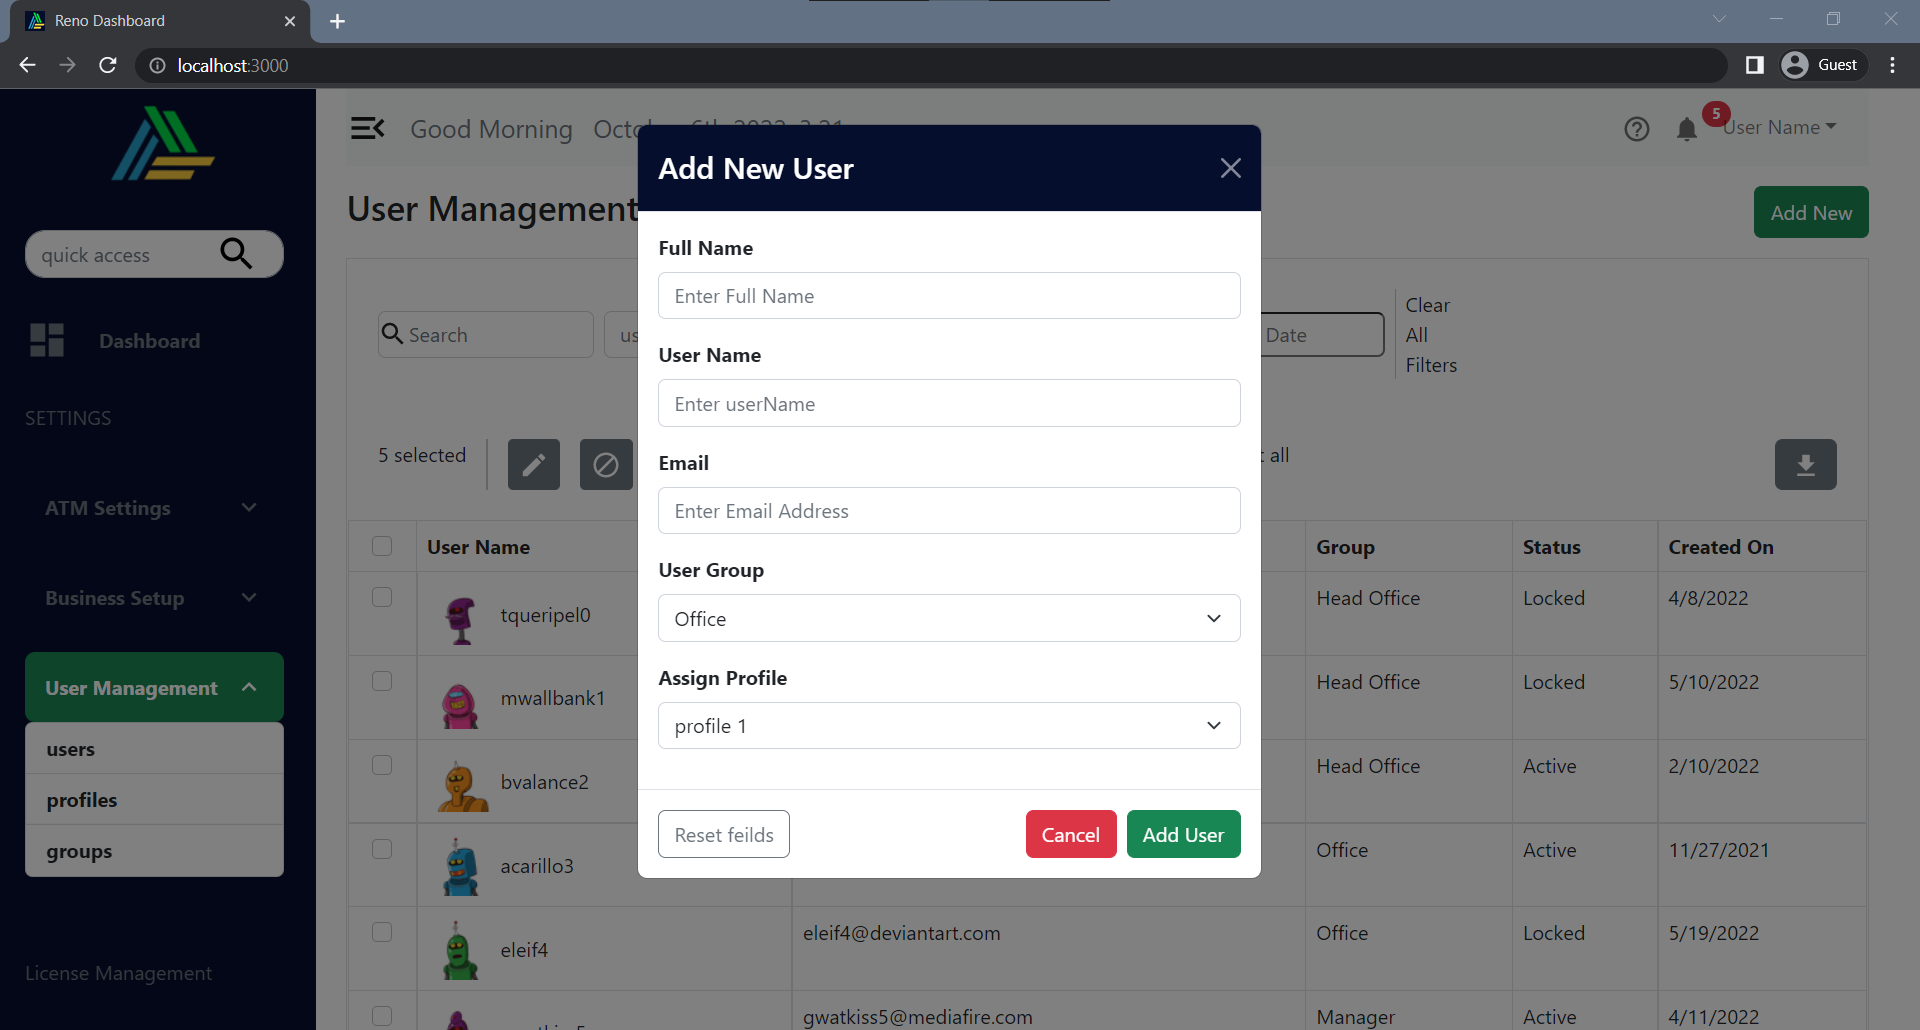
Task: Click the quick access search box
Action: pos(154,254)
